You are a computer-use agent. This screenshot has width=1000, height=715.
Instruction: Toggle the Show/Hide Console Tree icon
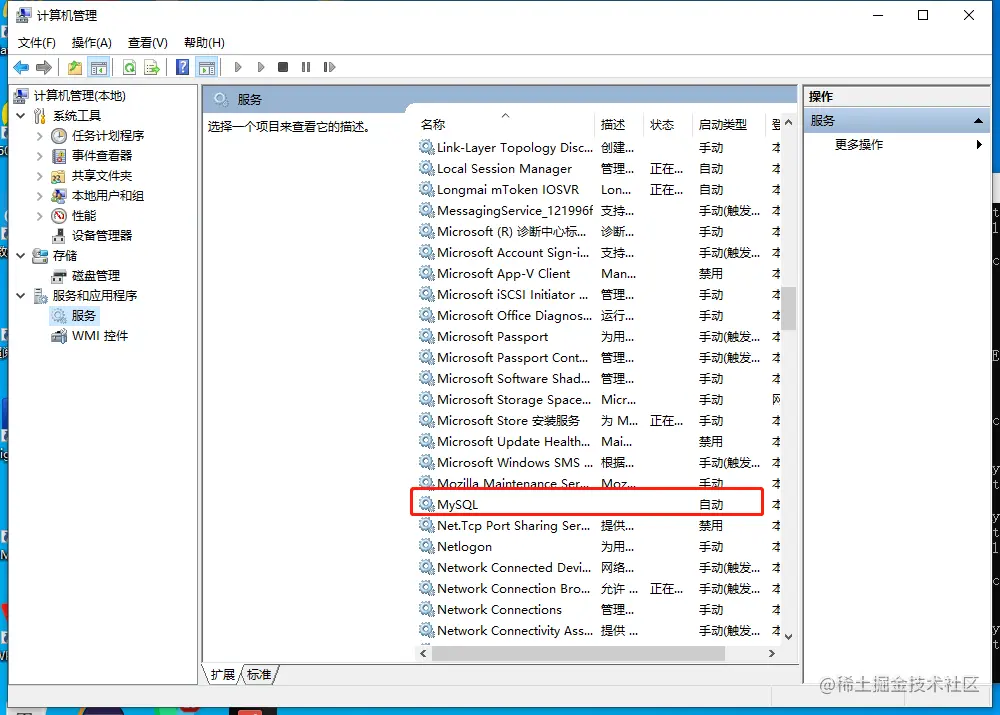(x=99, y=67)
